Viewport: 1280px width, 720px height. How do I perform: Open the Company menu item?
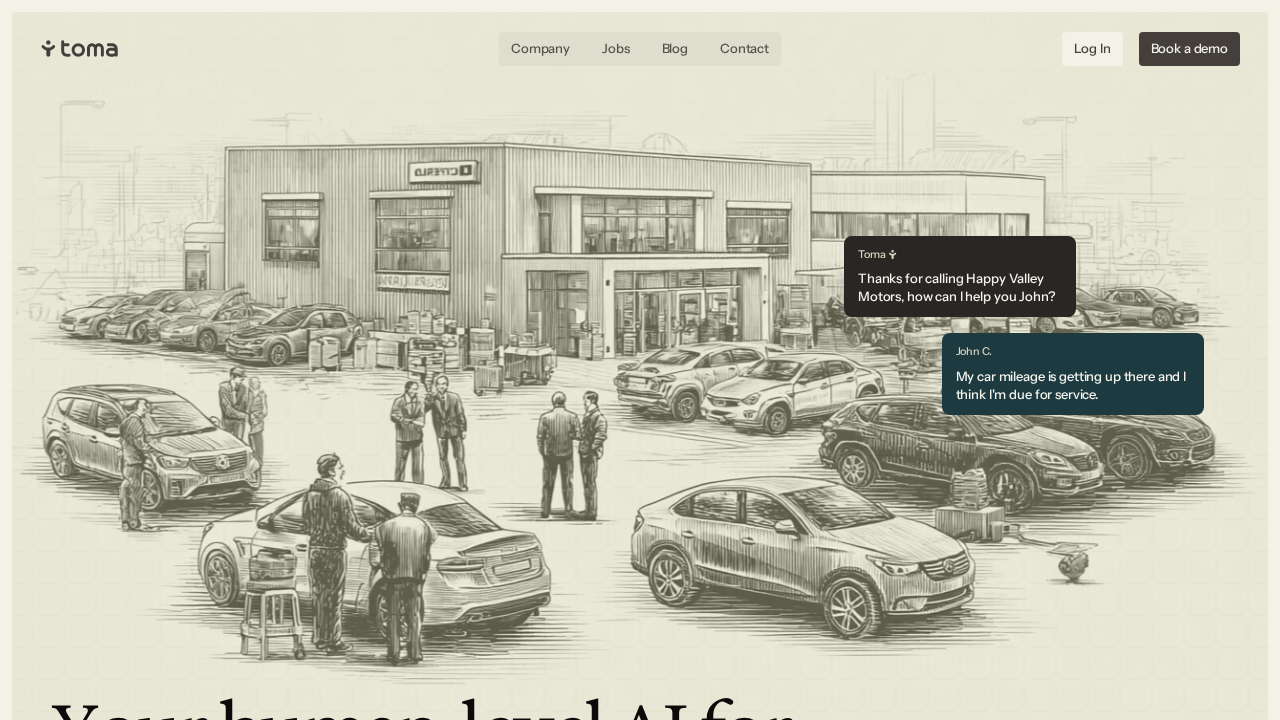pyautogui.click(x=540, y=49)
